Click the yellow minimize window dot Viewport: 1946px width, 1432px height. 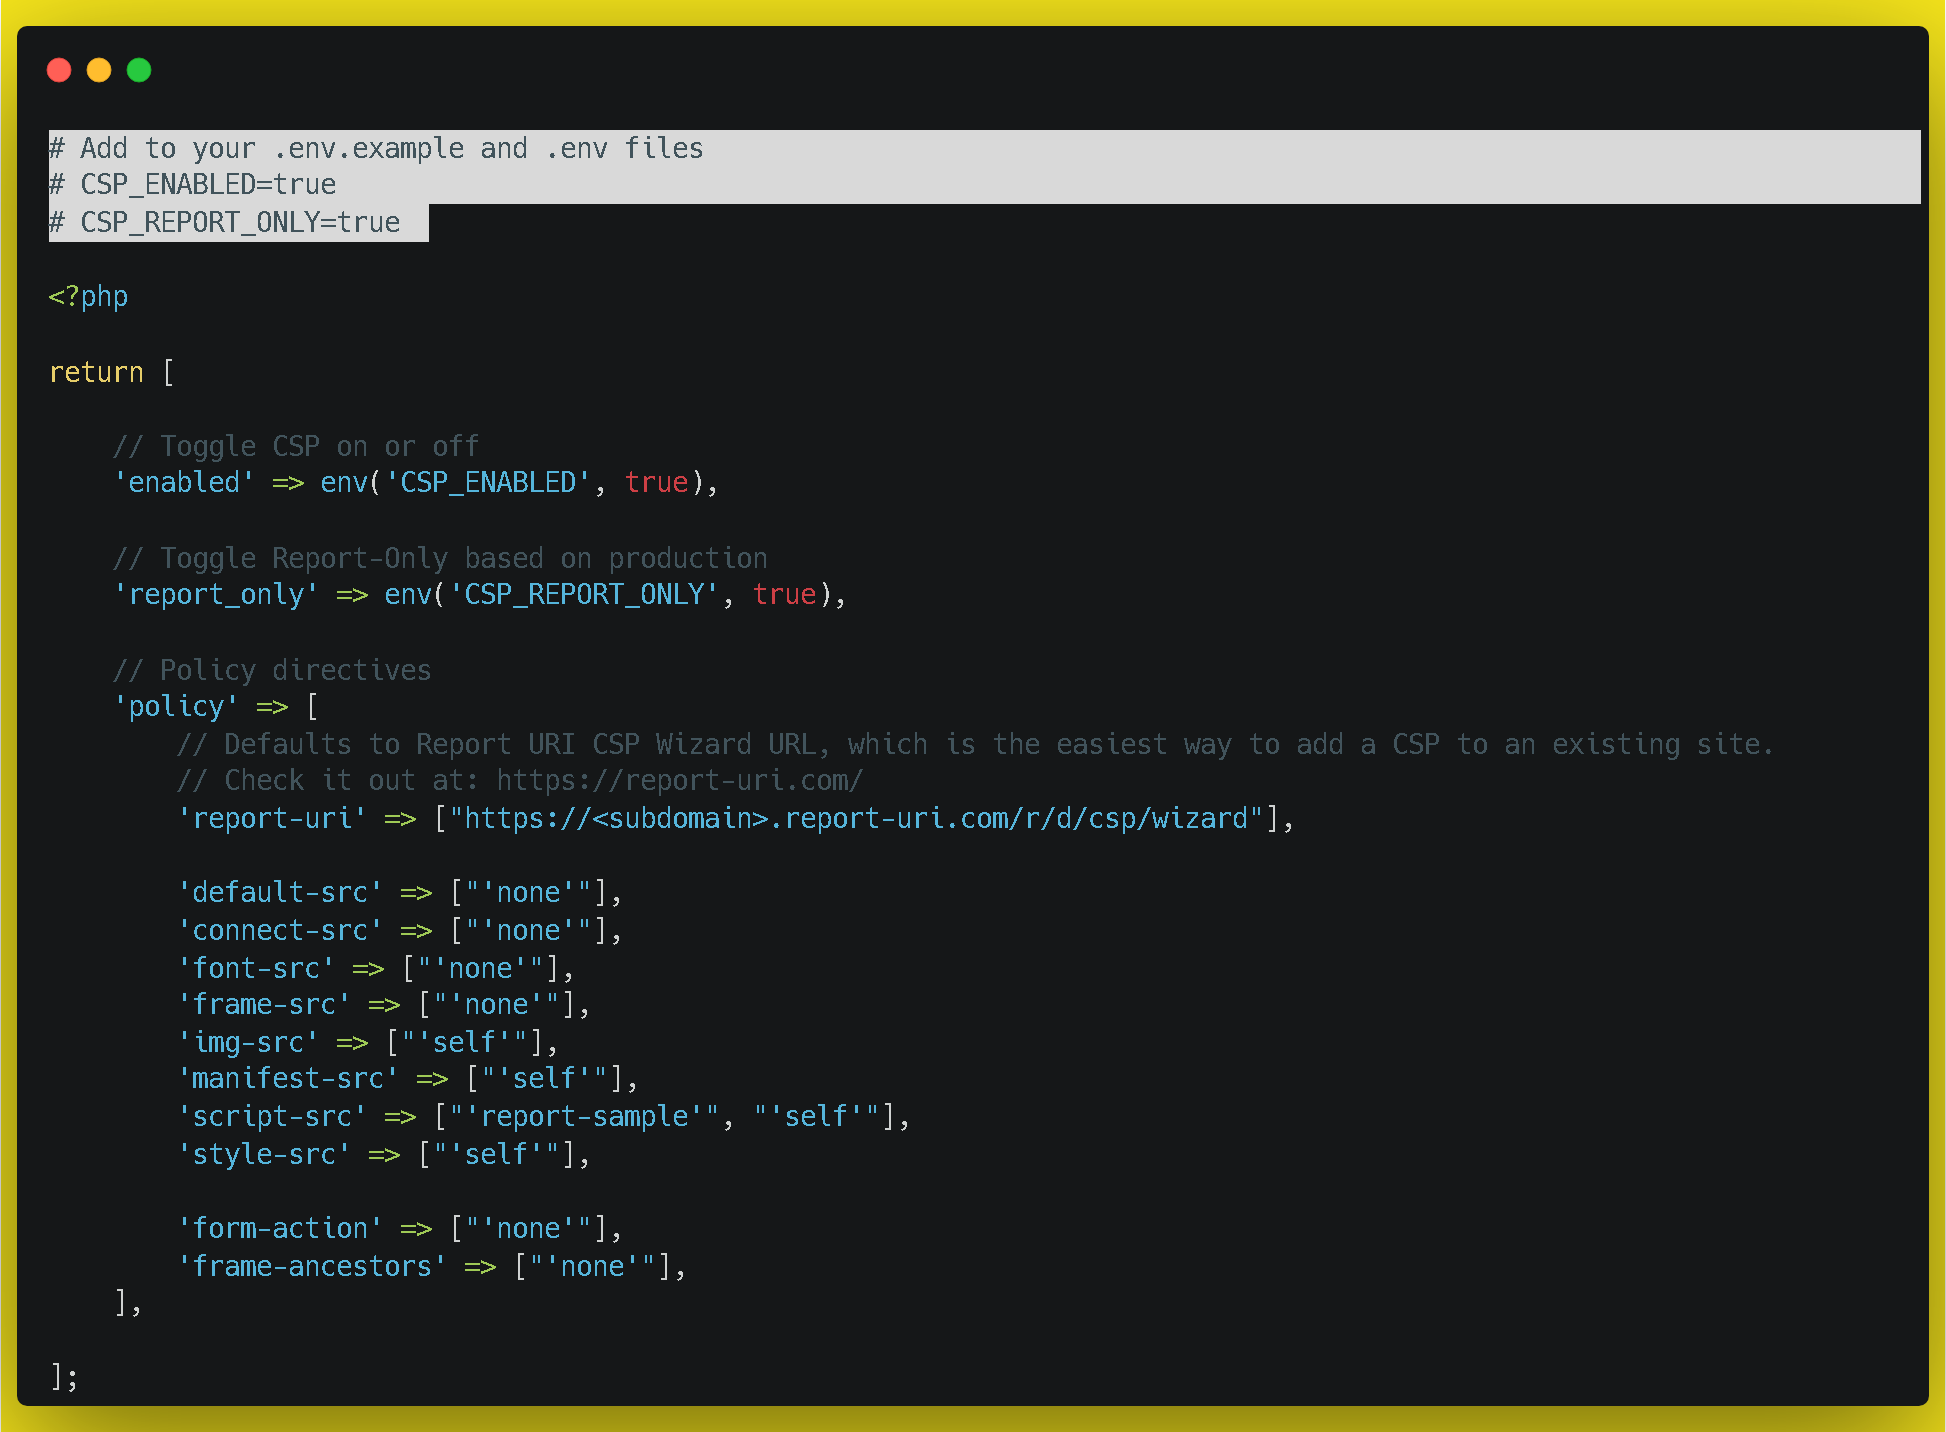click(99, 70)
